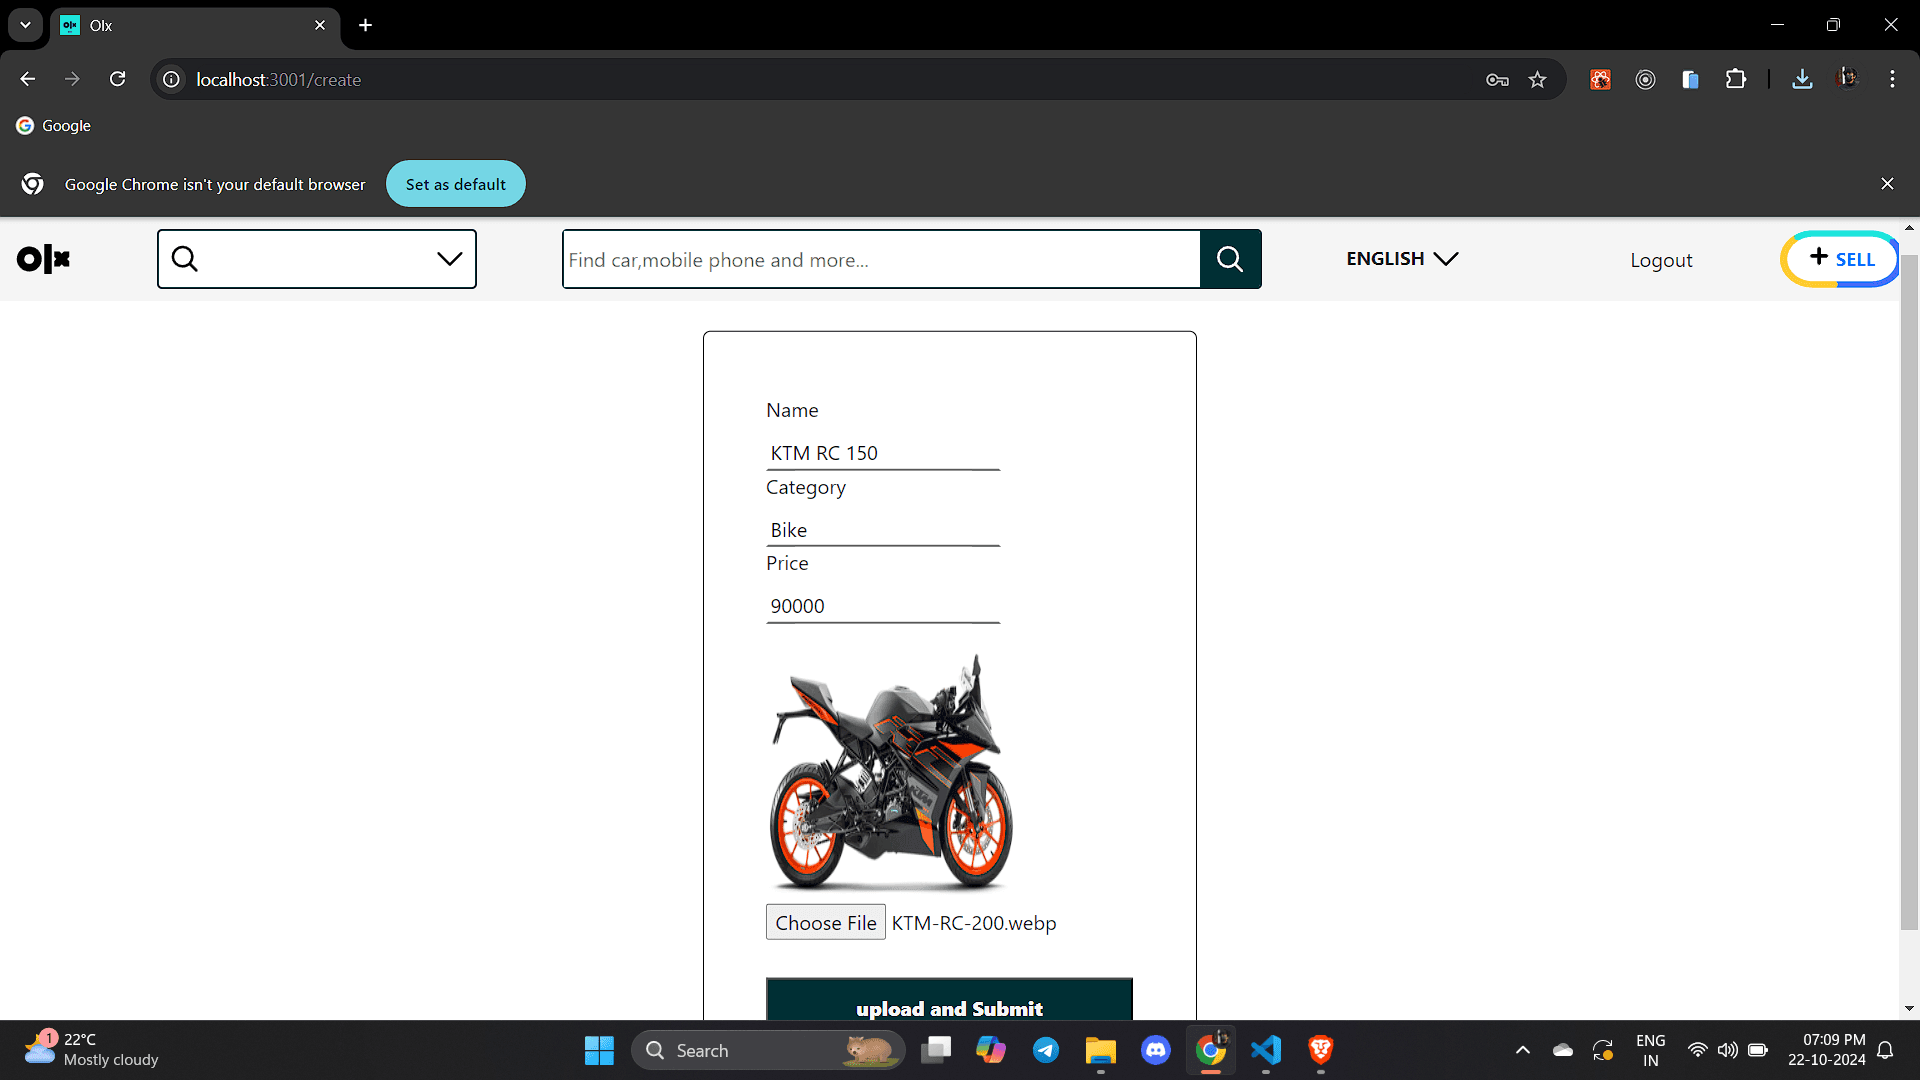Open the tab search dropdown arrow
1920x1080 pixels.
(25, 25)
